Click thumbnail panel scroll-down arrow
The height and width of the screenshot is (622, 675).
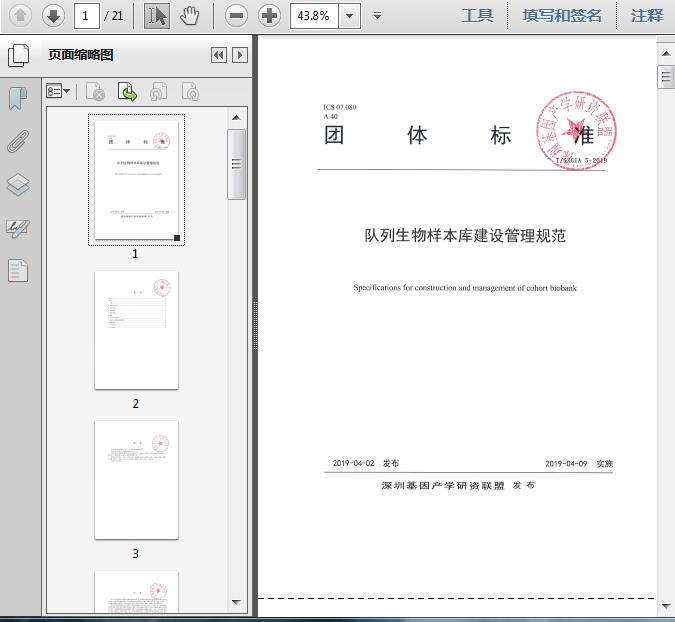click(x=236, y=602)
